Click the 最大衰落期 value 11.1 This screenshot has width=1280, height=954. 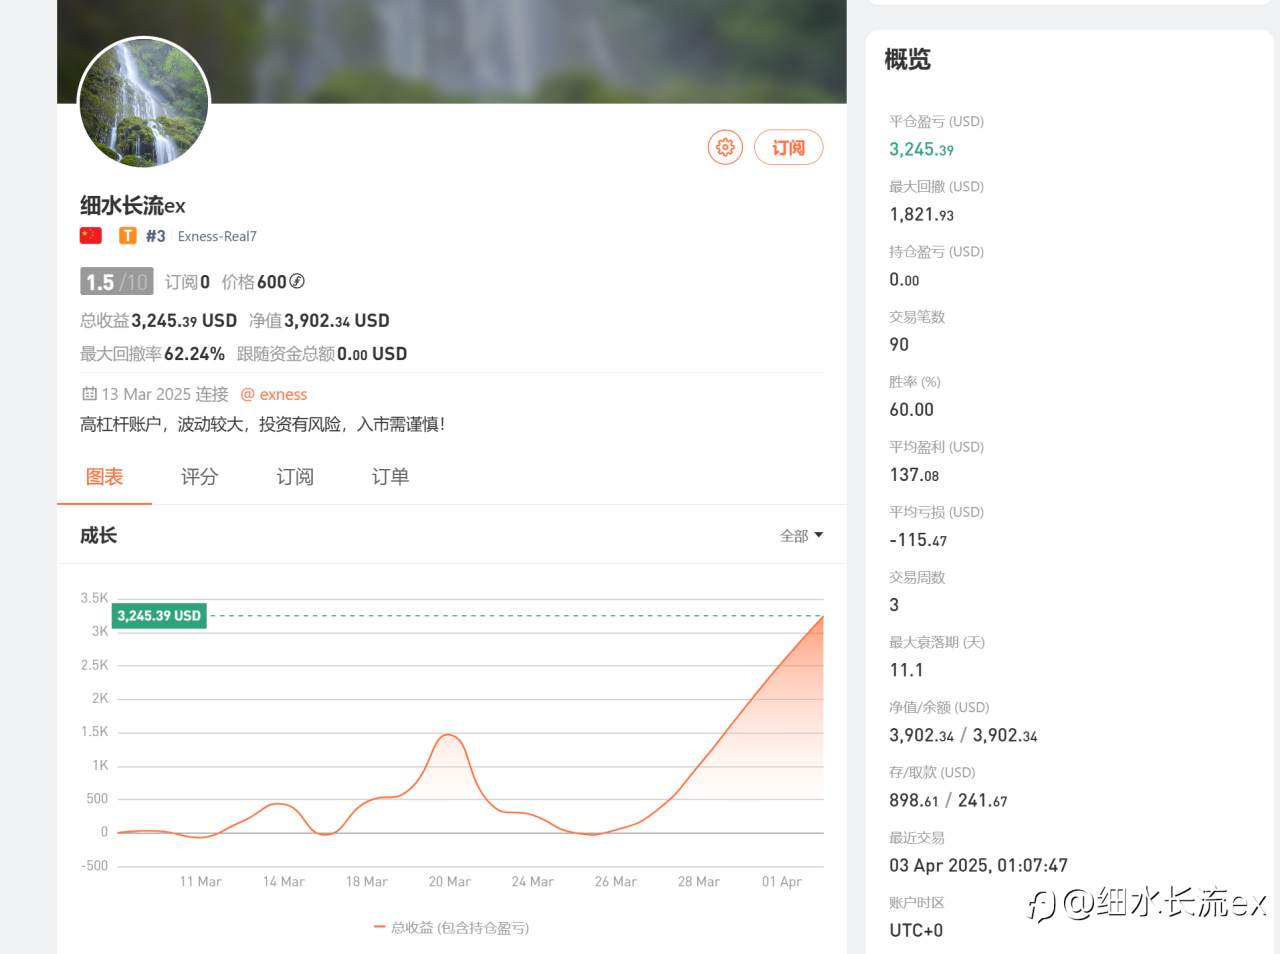point(906,670)
